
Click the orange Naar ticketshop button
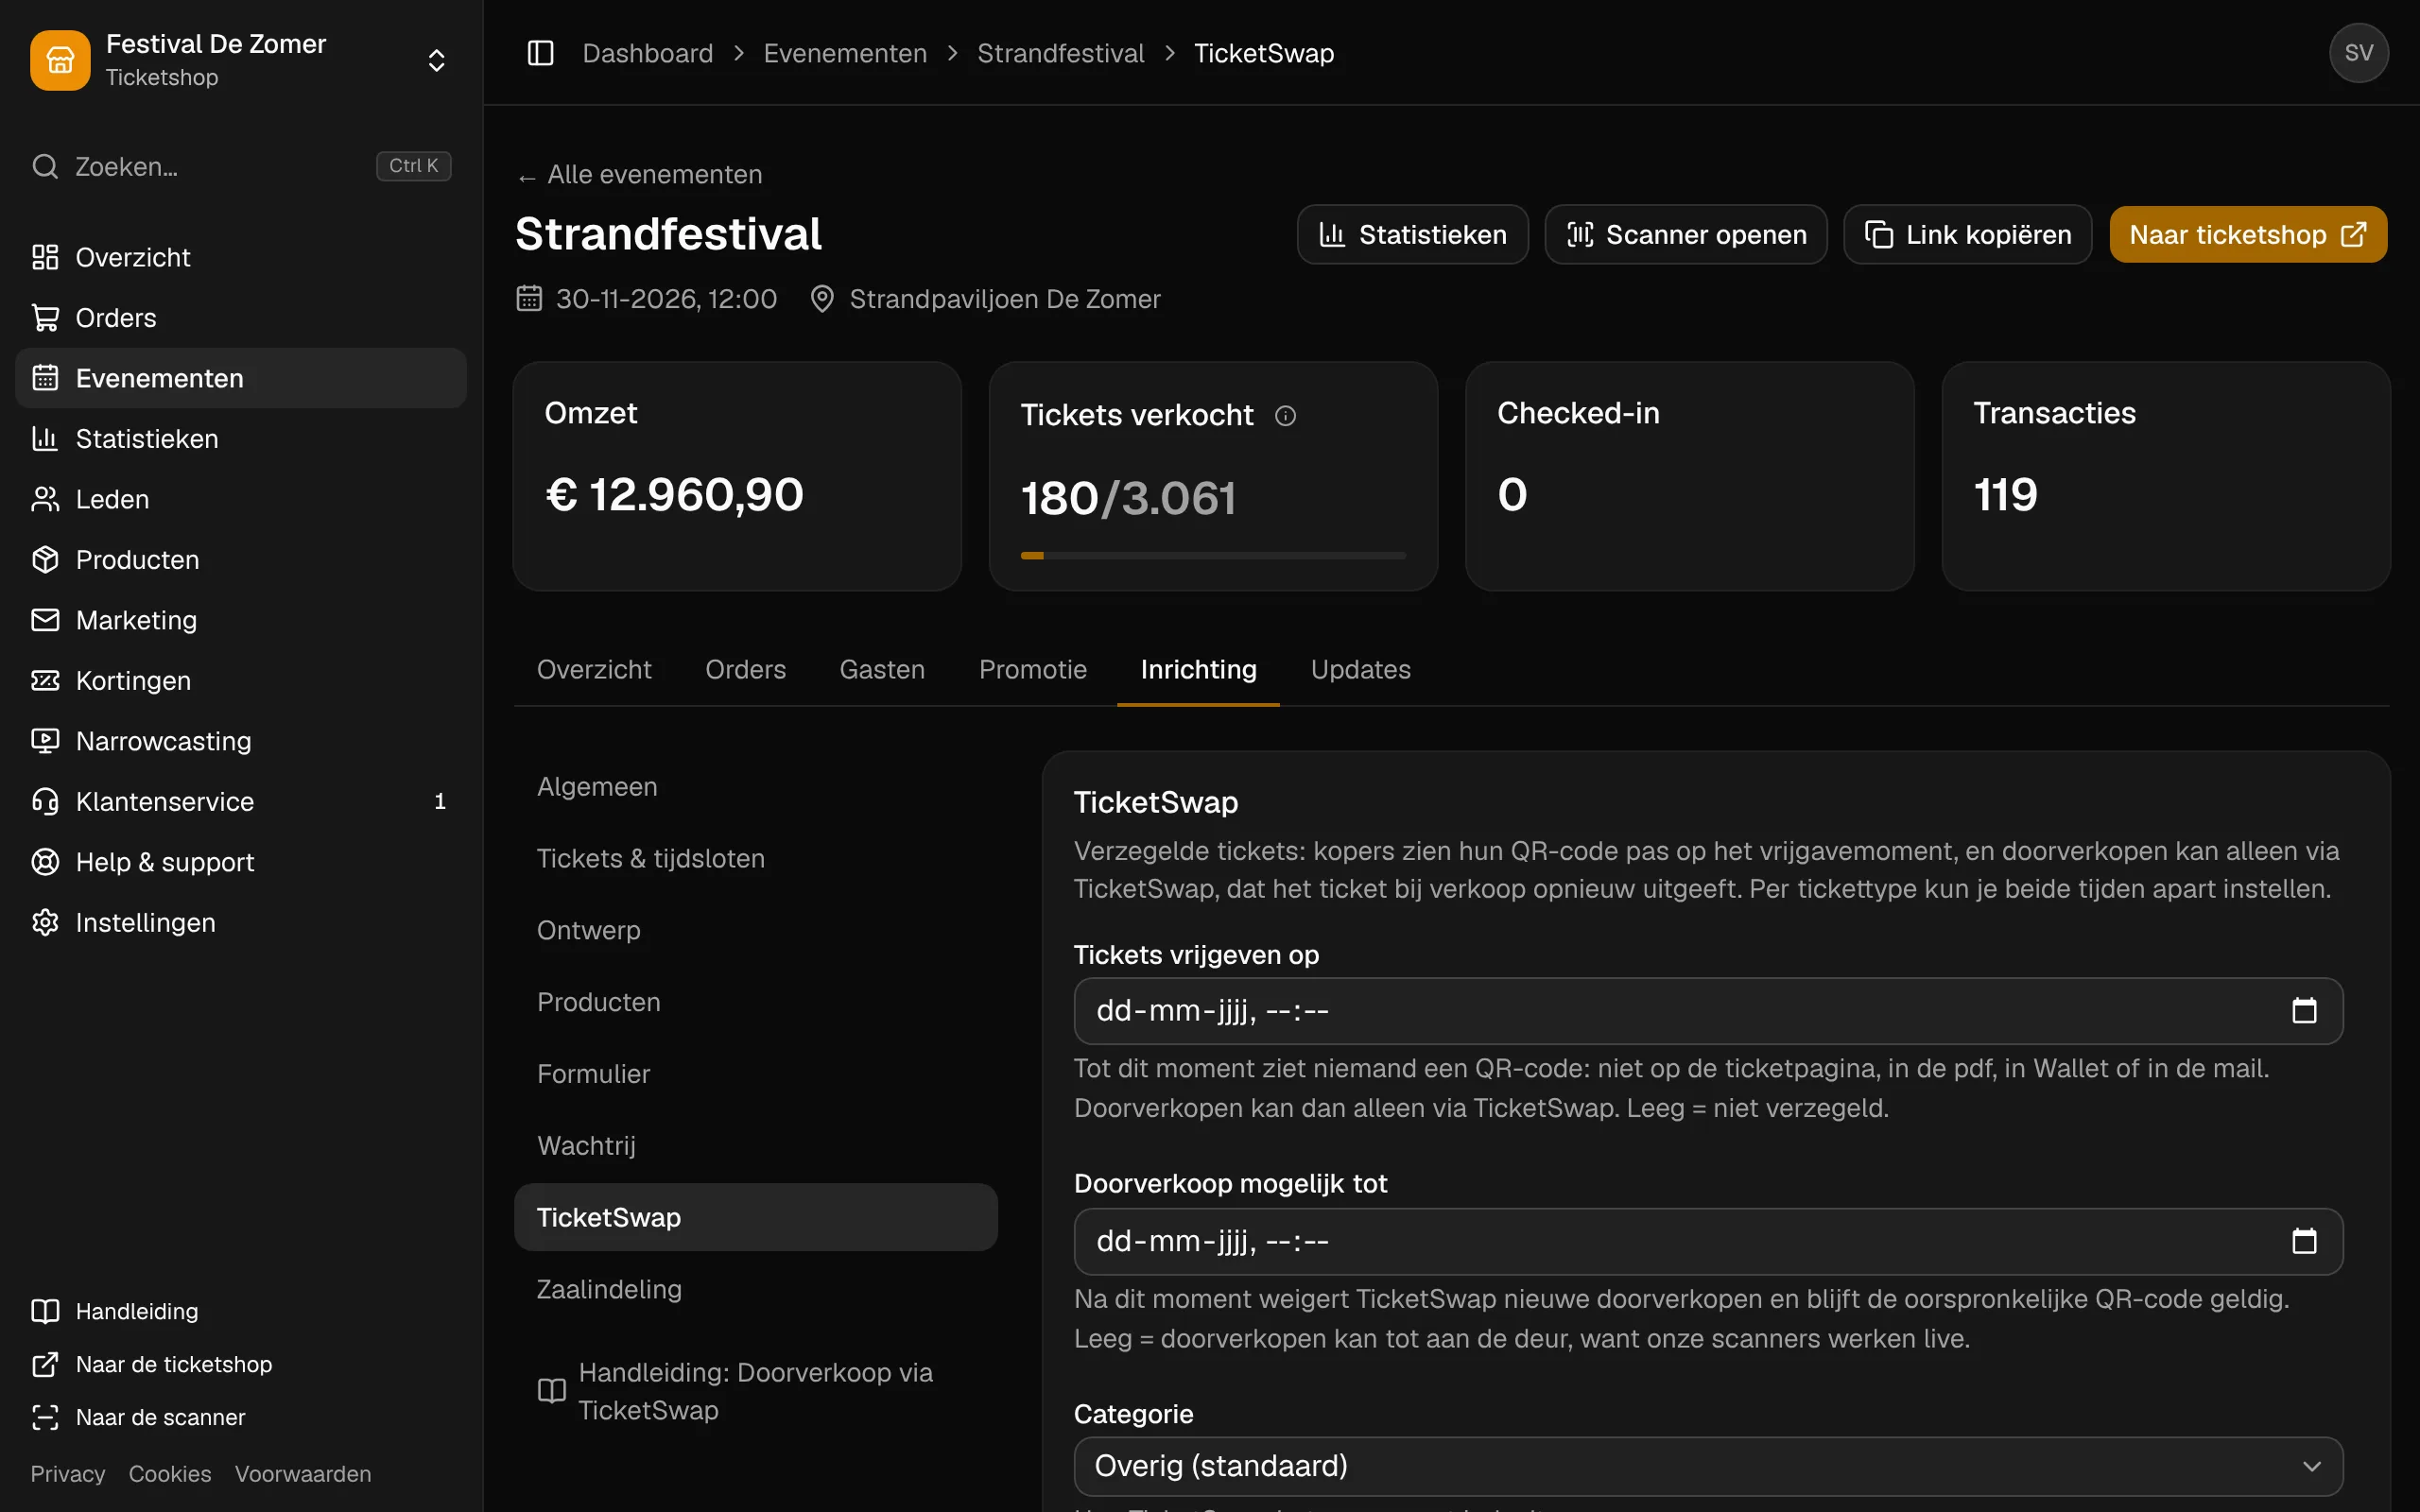point(2248,235)
